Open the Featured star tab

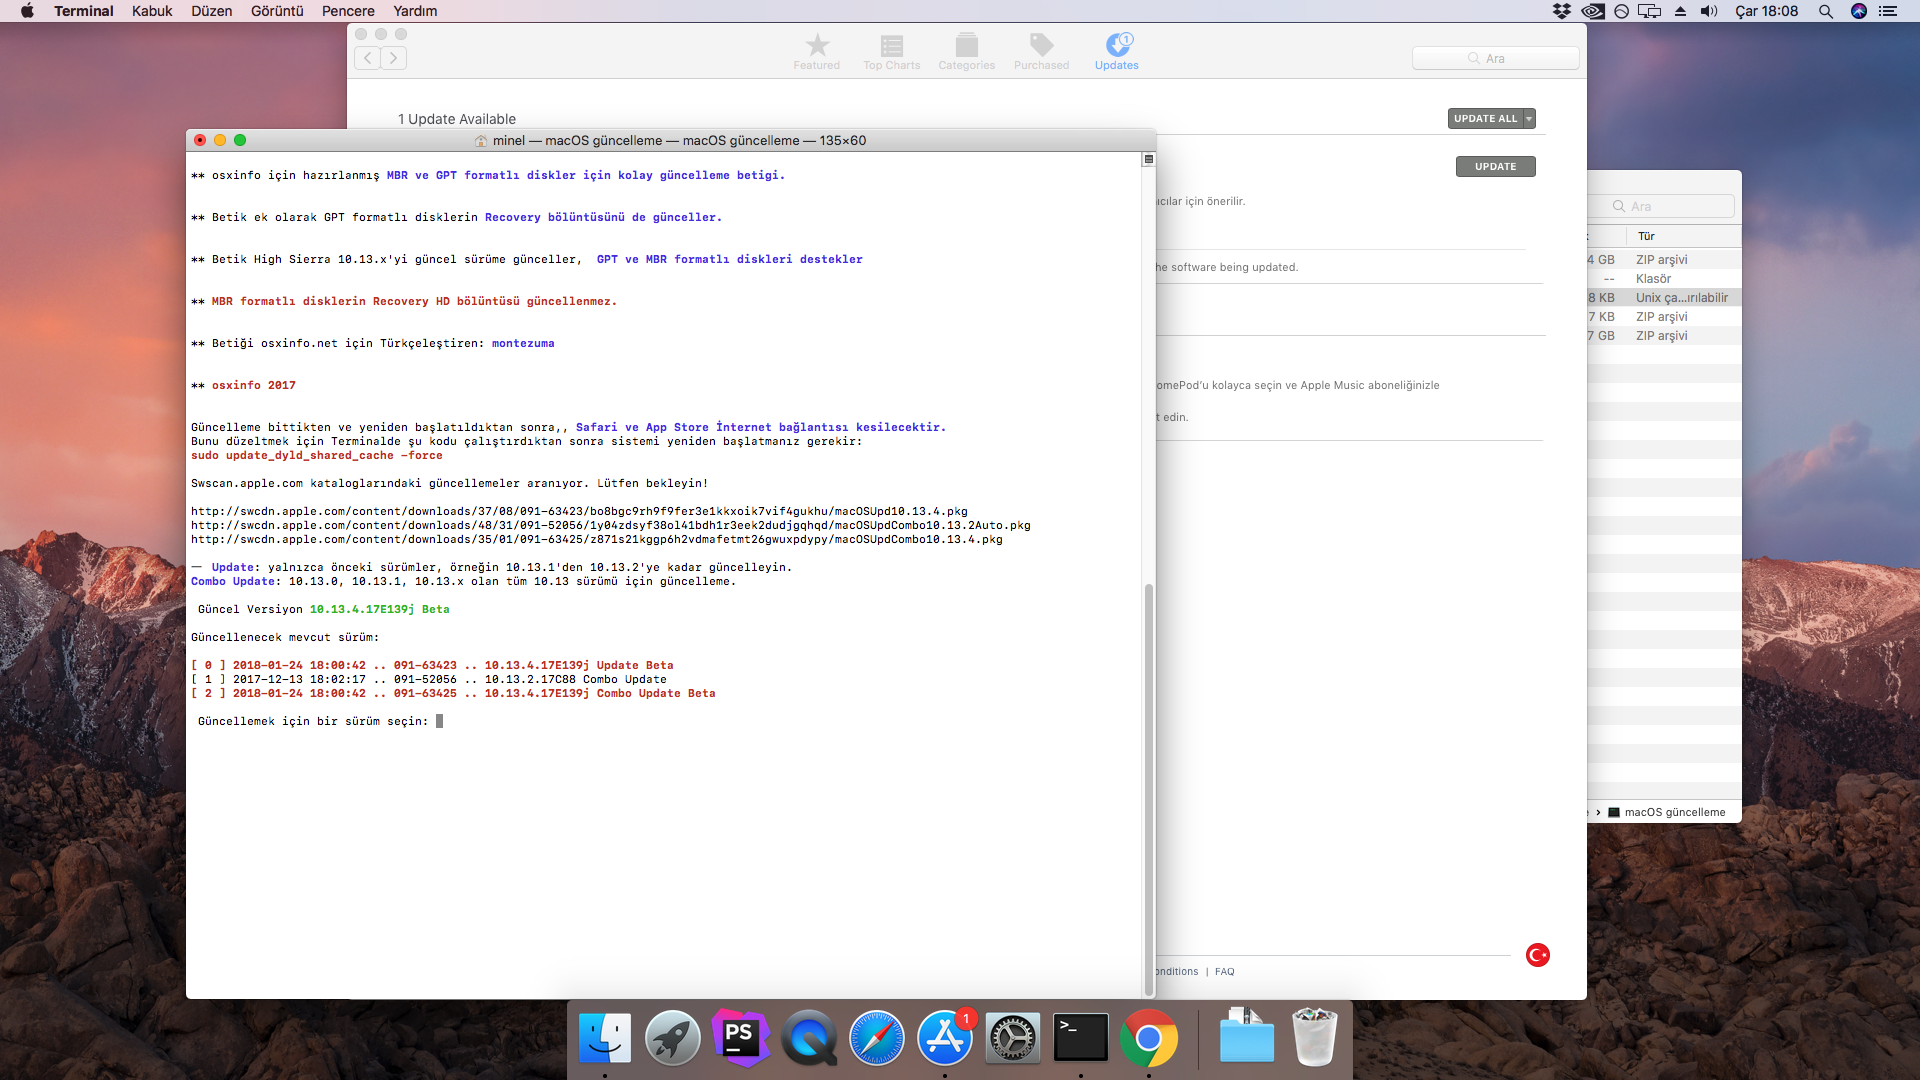point(817,51)
